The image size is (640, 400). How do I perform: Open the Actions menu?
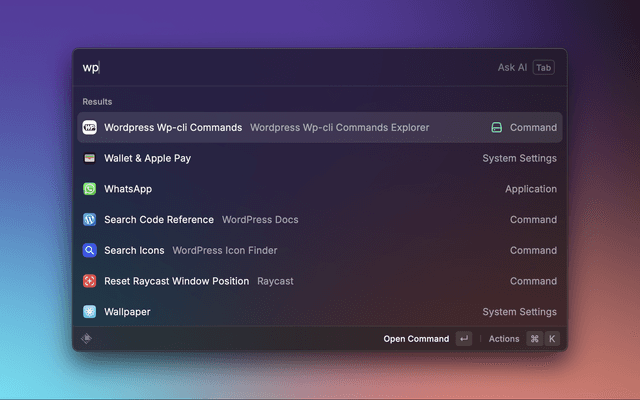coord(504,339)
